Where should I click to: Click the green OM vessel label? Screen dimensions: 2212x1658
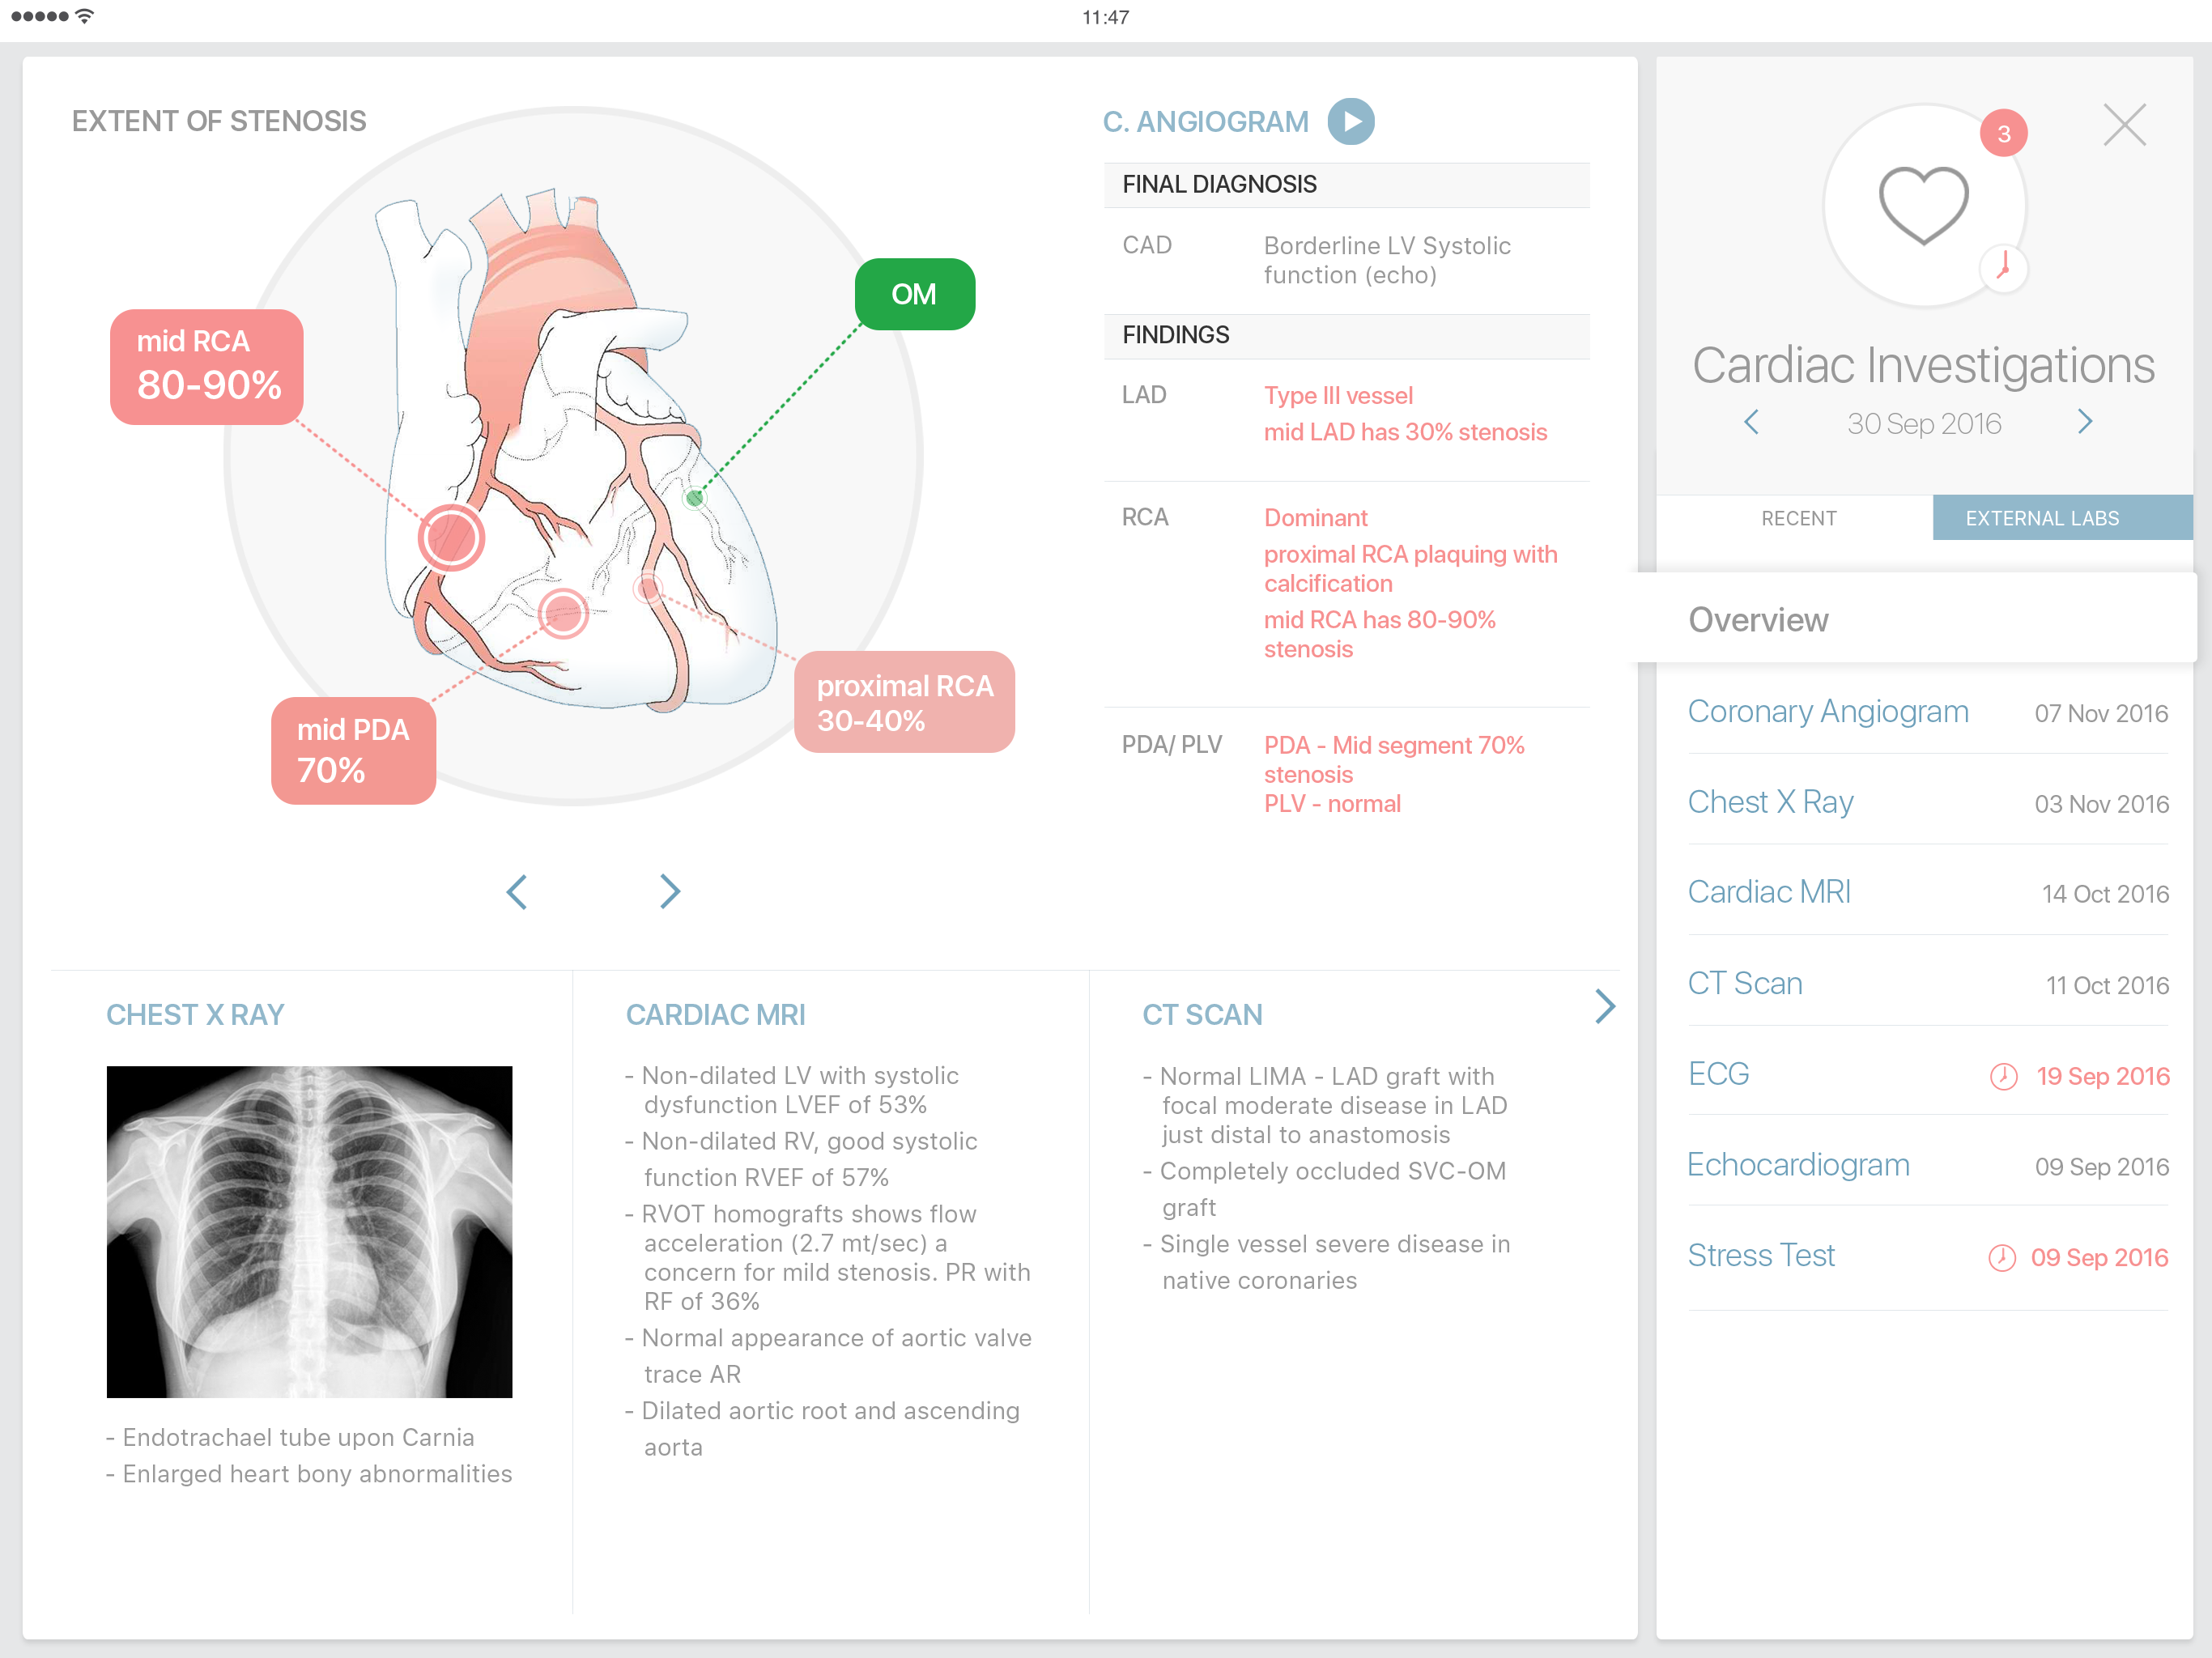pos(914,294)
